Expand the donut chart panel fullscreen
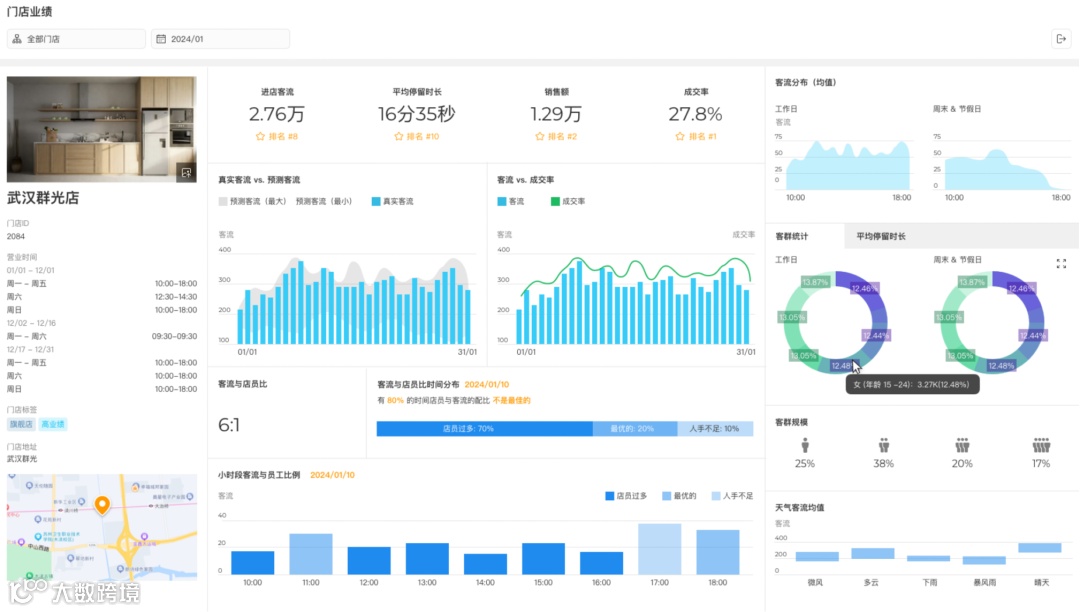Viewport: 1080px width, 612px height. [x=1061, y=264]
